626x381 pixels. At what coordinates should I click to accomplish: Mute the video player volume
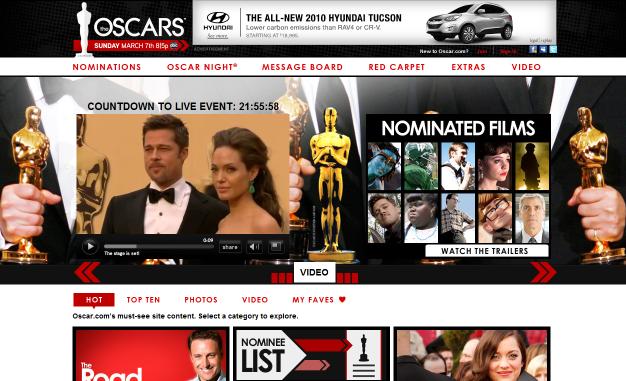pyautogui.click(x=254, y=247)
